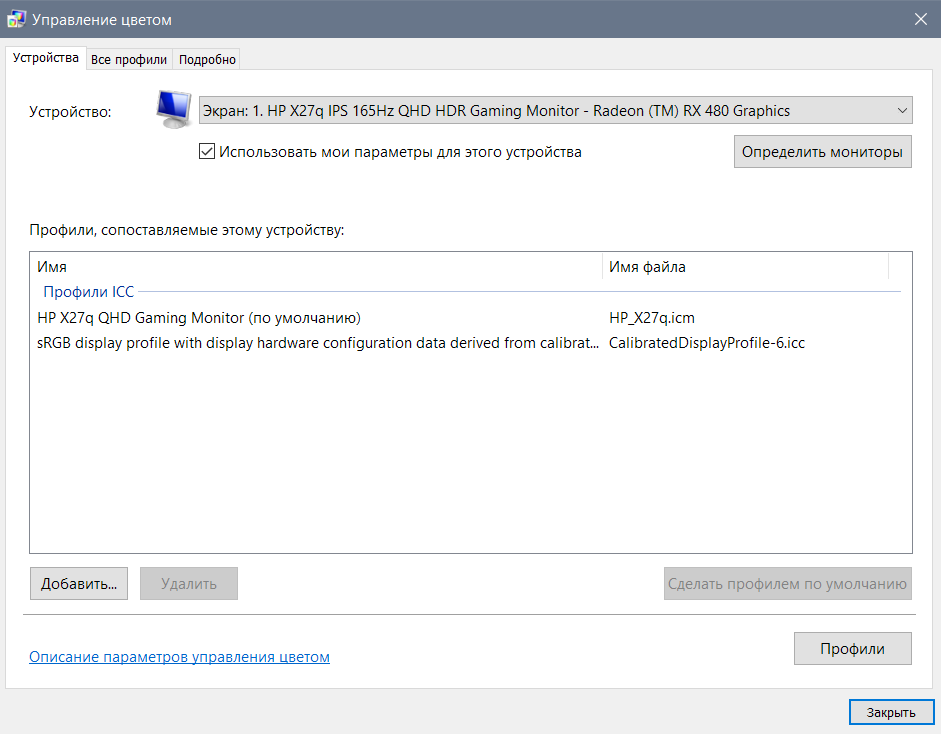The width and height of the screenshot is (941, 734).
Task: Open the Все профили tab
Action: coord(129,59)
